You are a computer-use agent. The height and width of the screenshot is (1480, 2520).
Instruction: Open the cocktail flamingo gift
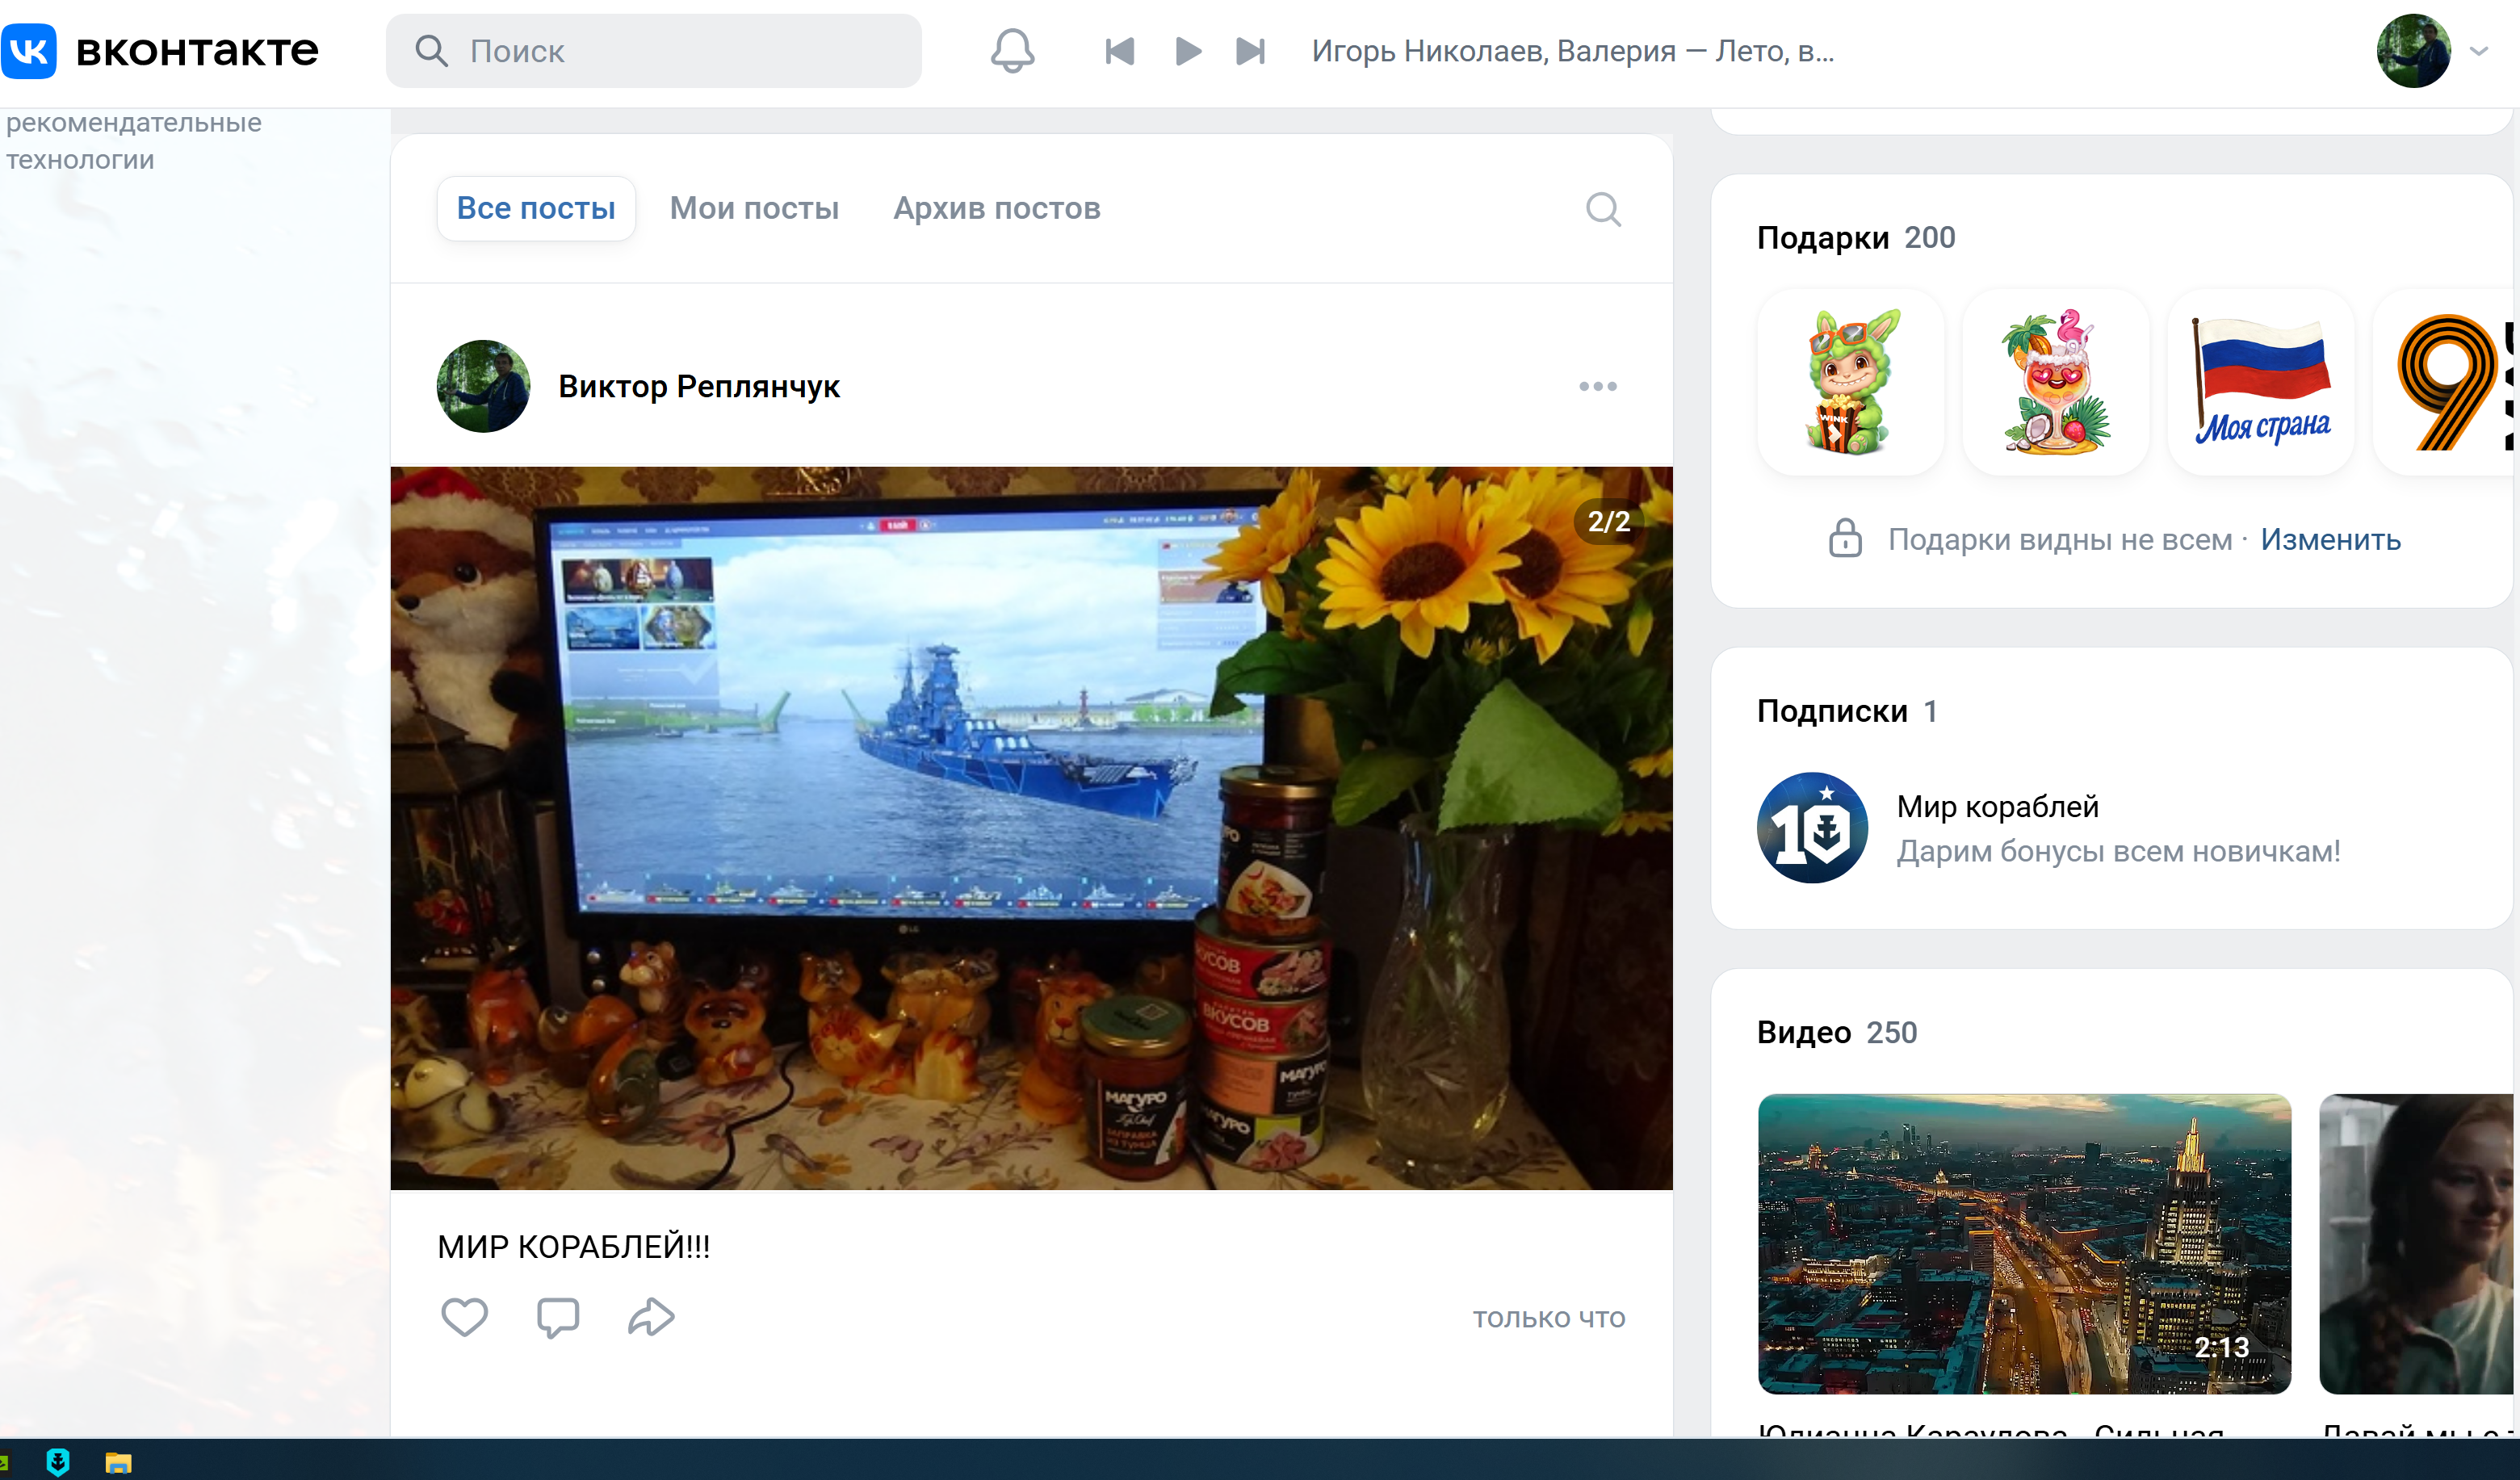(2056, 382)
